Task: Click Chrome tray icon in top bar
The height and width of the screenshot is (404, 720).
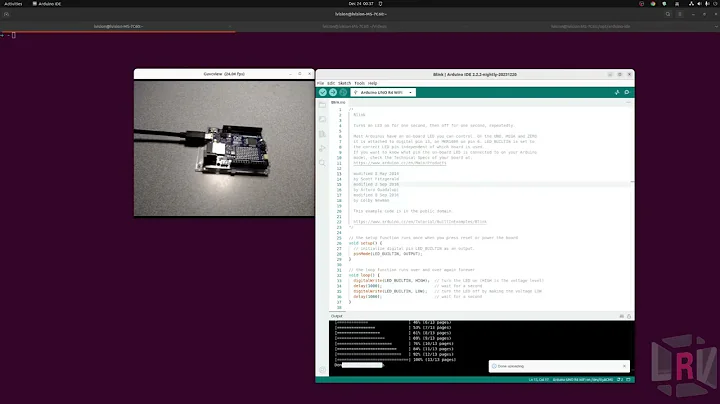Action: [x=653, y=4]
